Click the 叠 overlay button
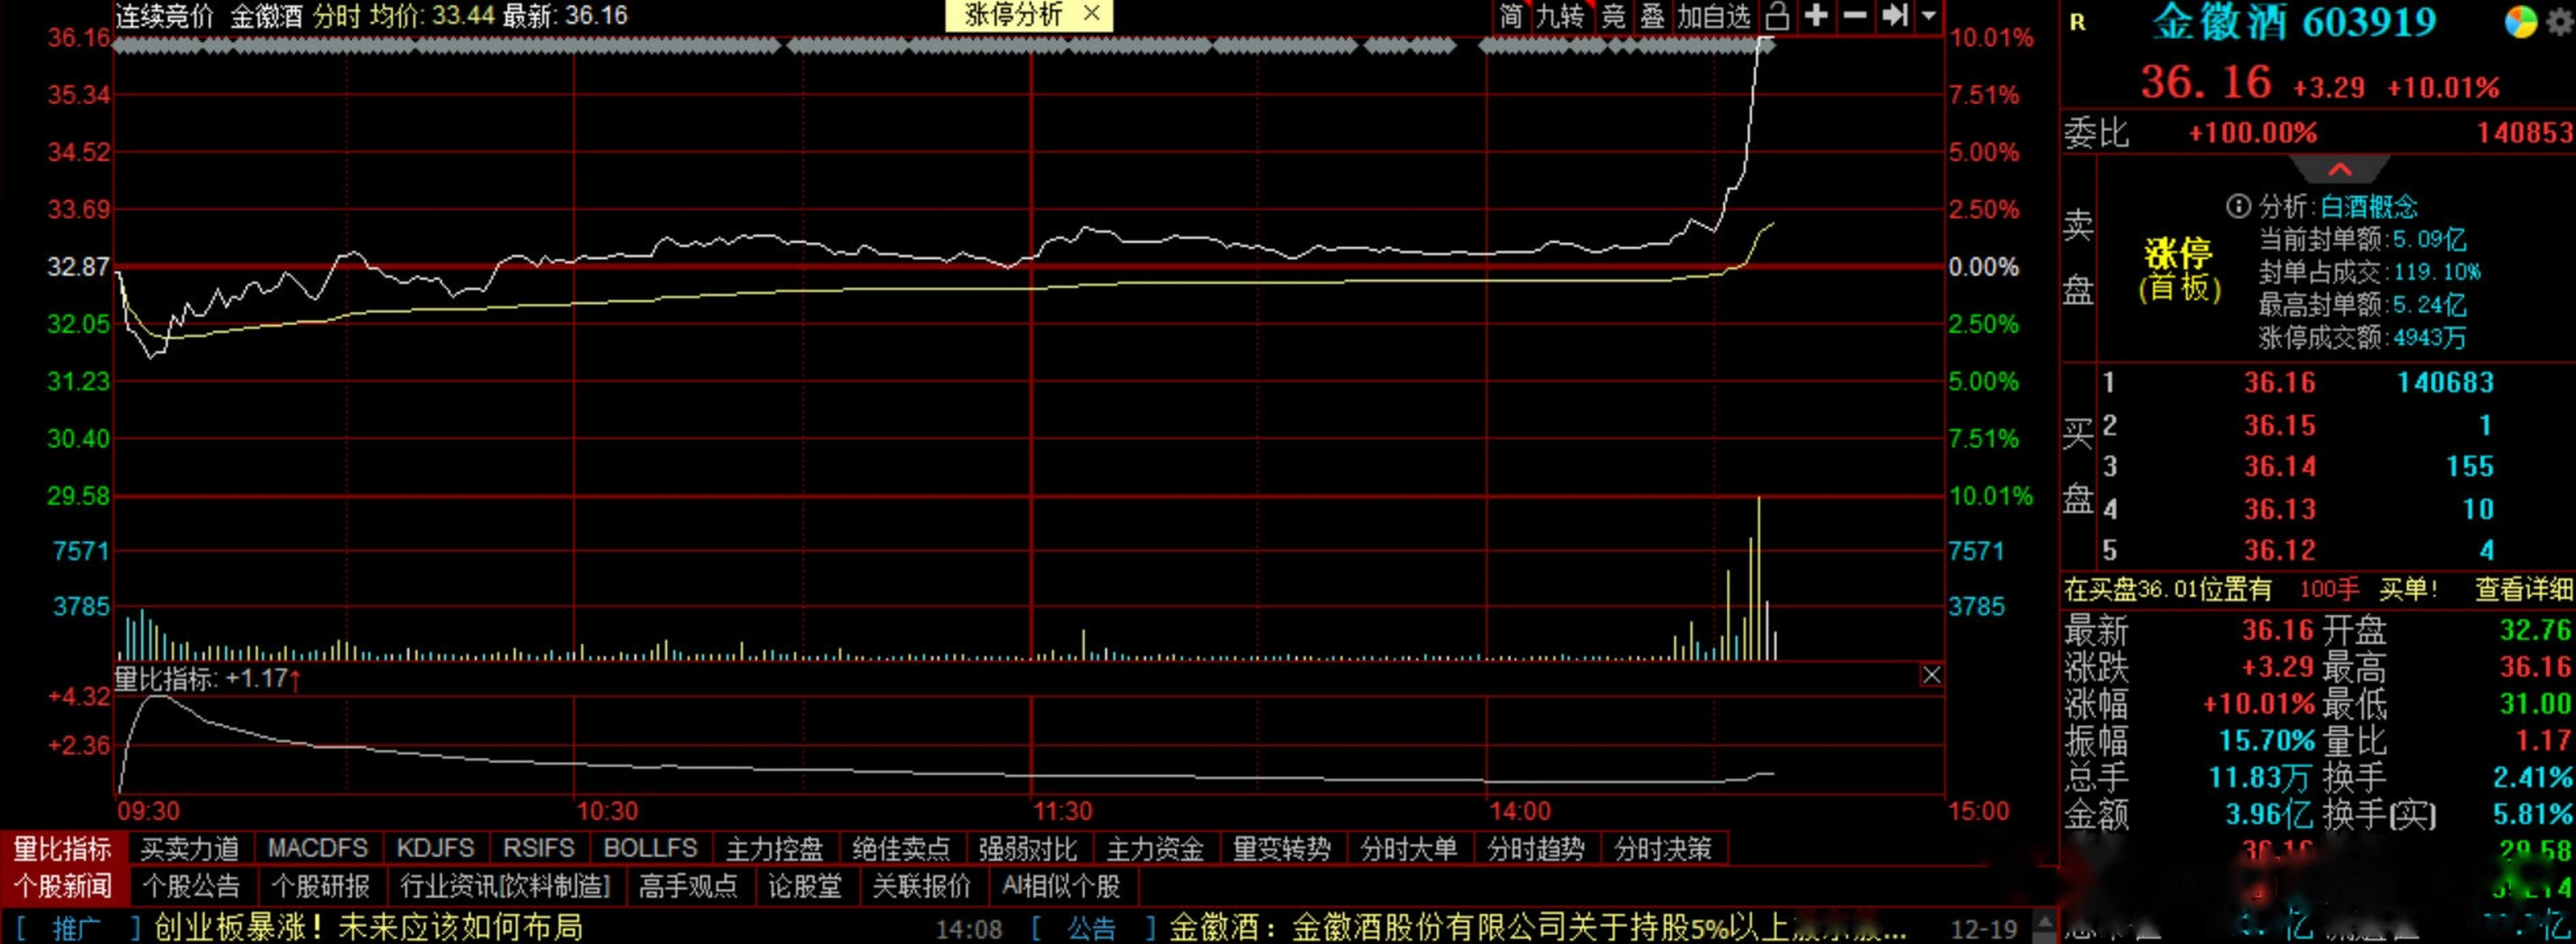Image resolution: width=2576 pixels, height=944 pixels. [x=1652, y=16]
